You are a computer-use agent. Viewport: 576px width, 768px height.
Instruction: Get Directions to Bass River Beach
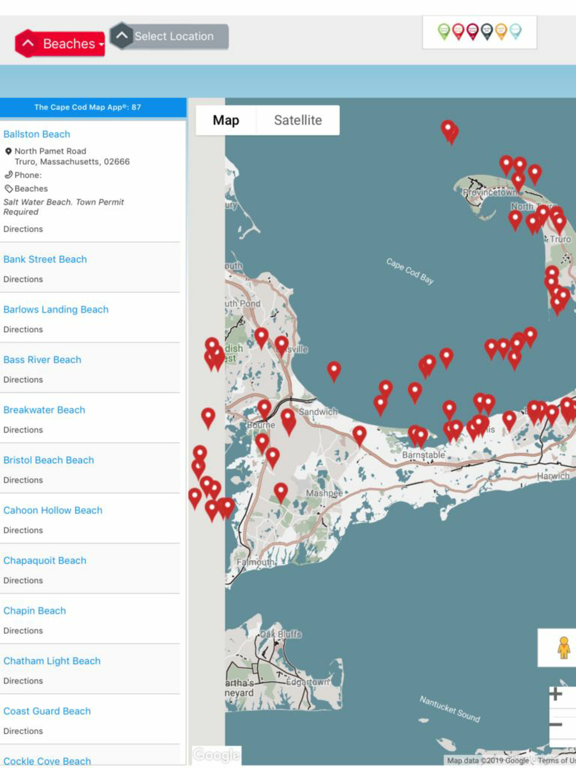[23, 380]
